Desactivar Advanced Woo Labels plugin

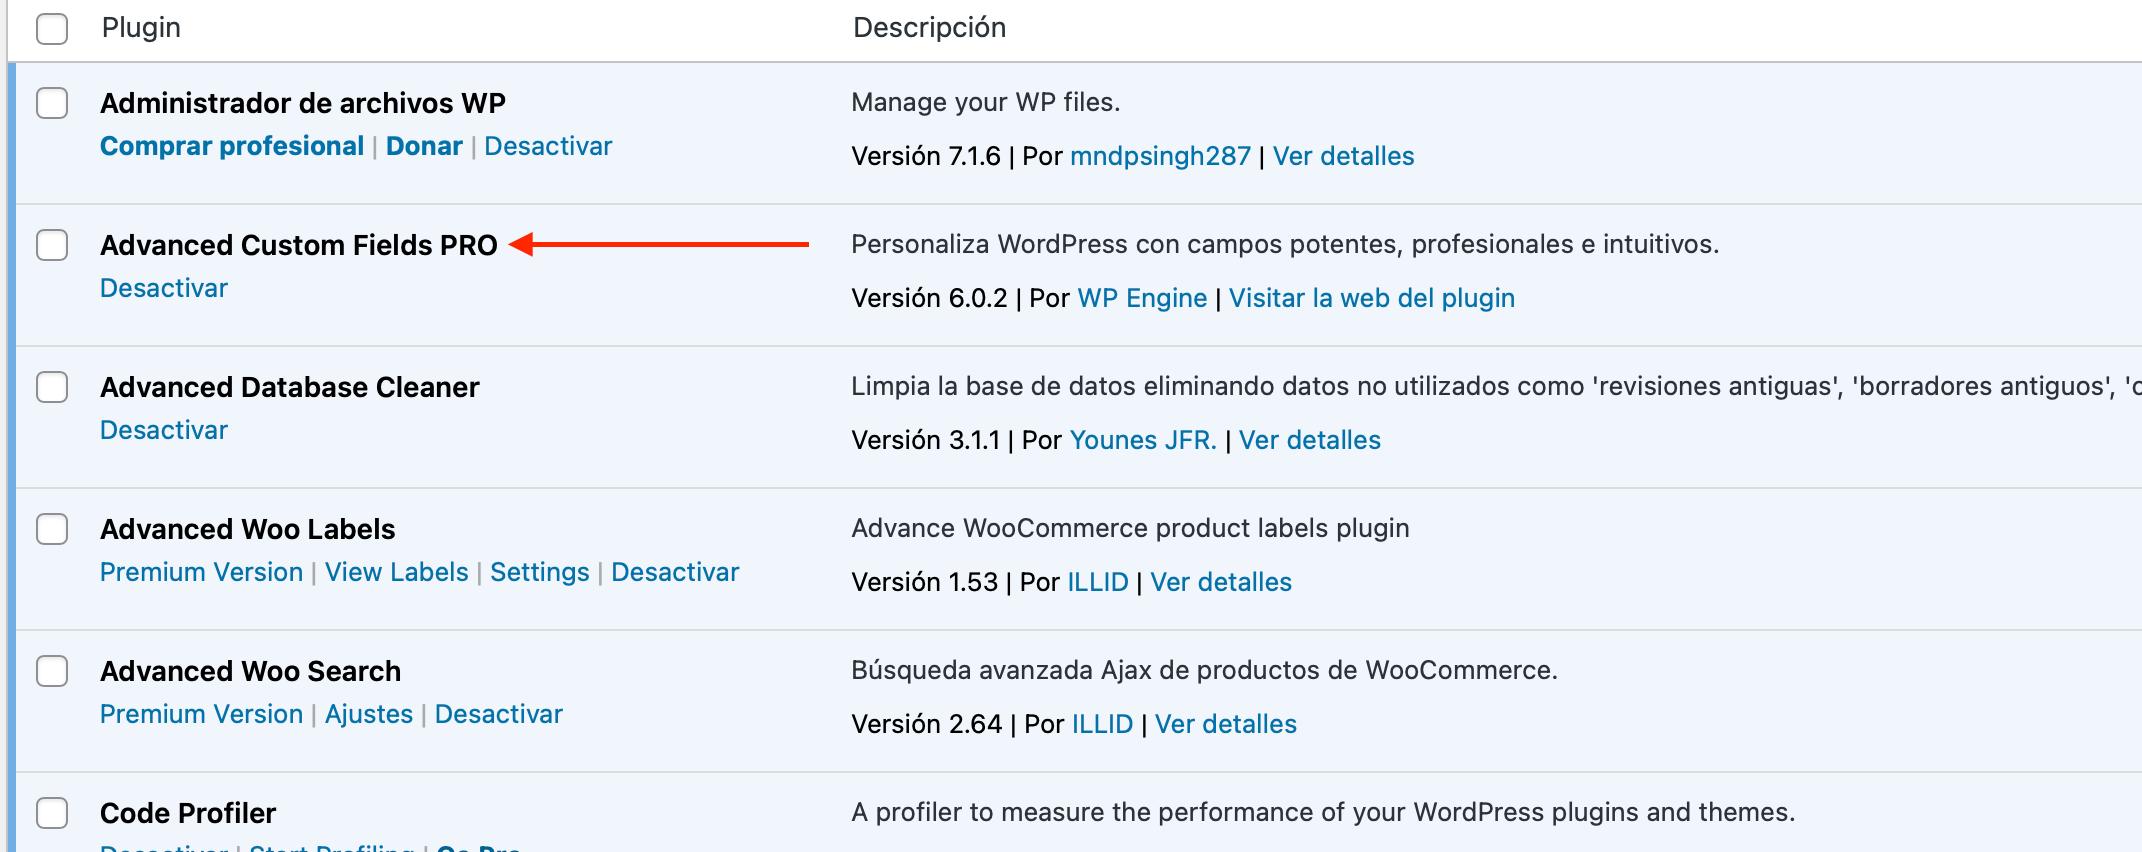coord(675,572)
